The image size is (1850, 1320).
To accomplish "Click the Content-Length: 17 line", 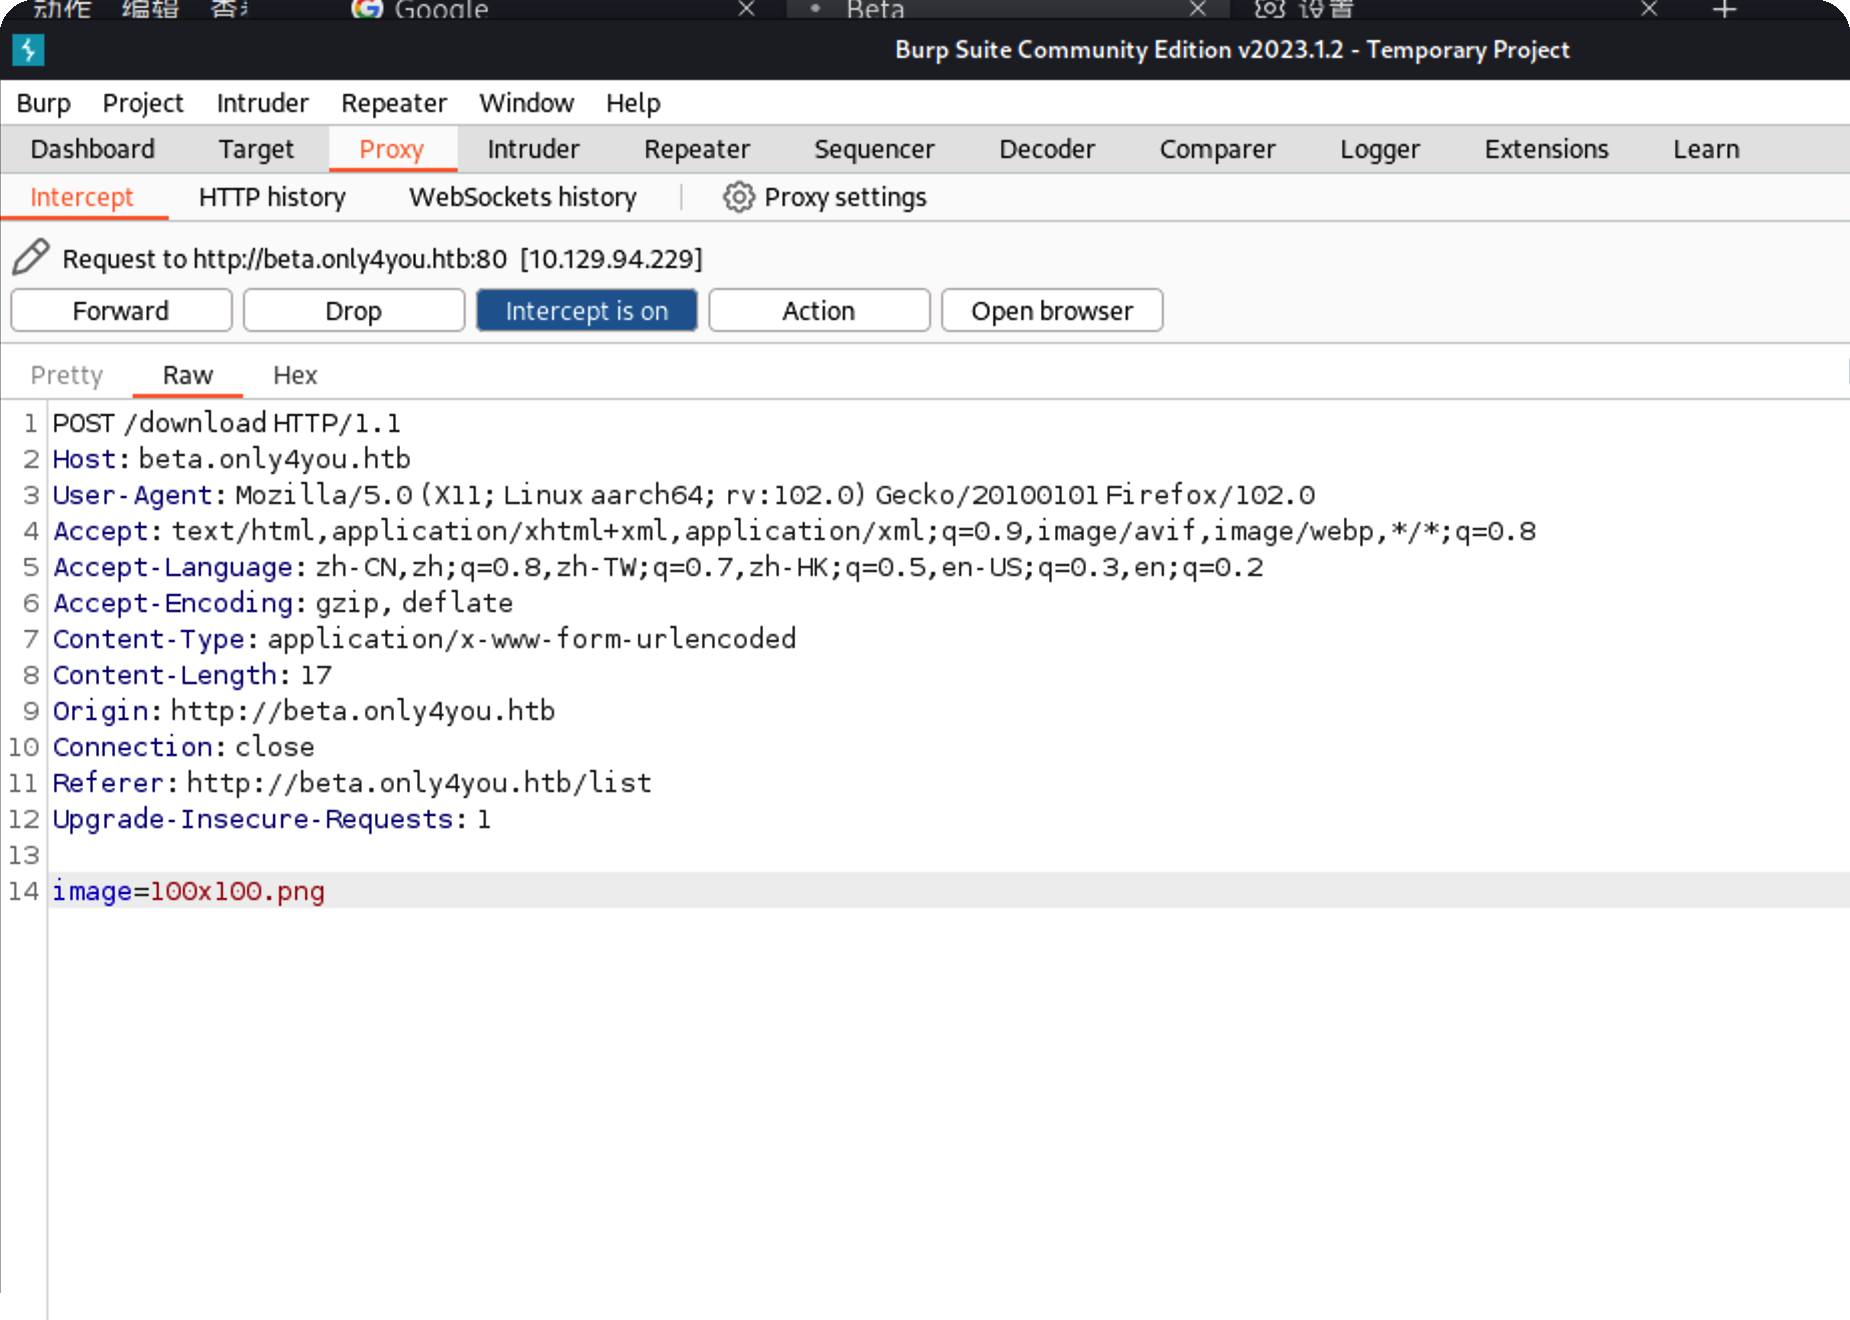I will 192,675.
